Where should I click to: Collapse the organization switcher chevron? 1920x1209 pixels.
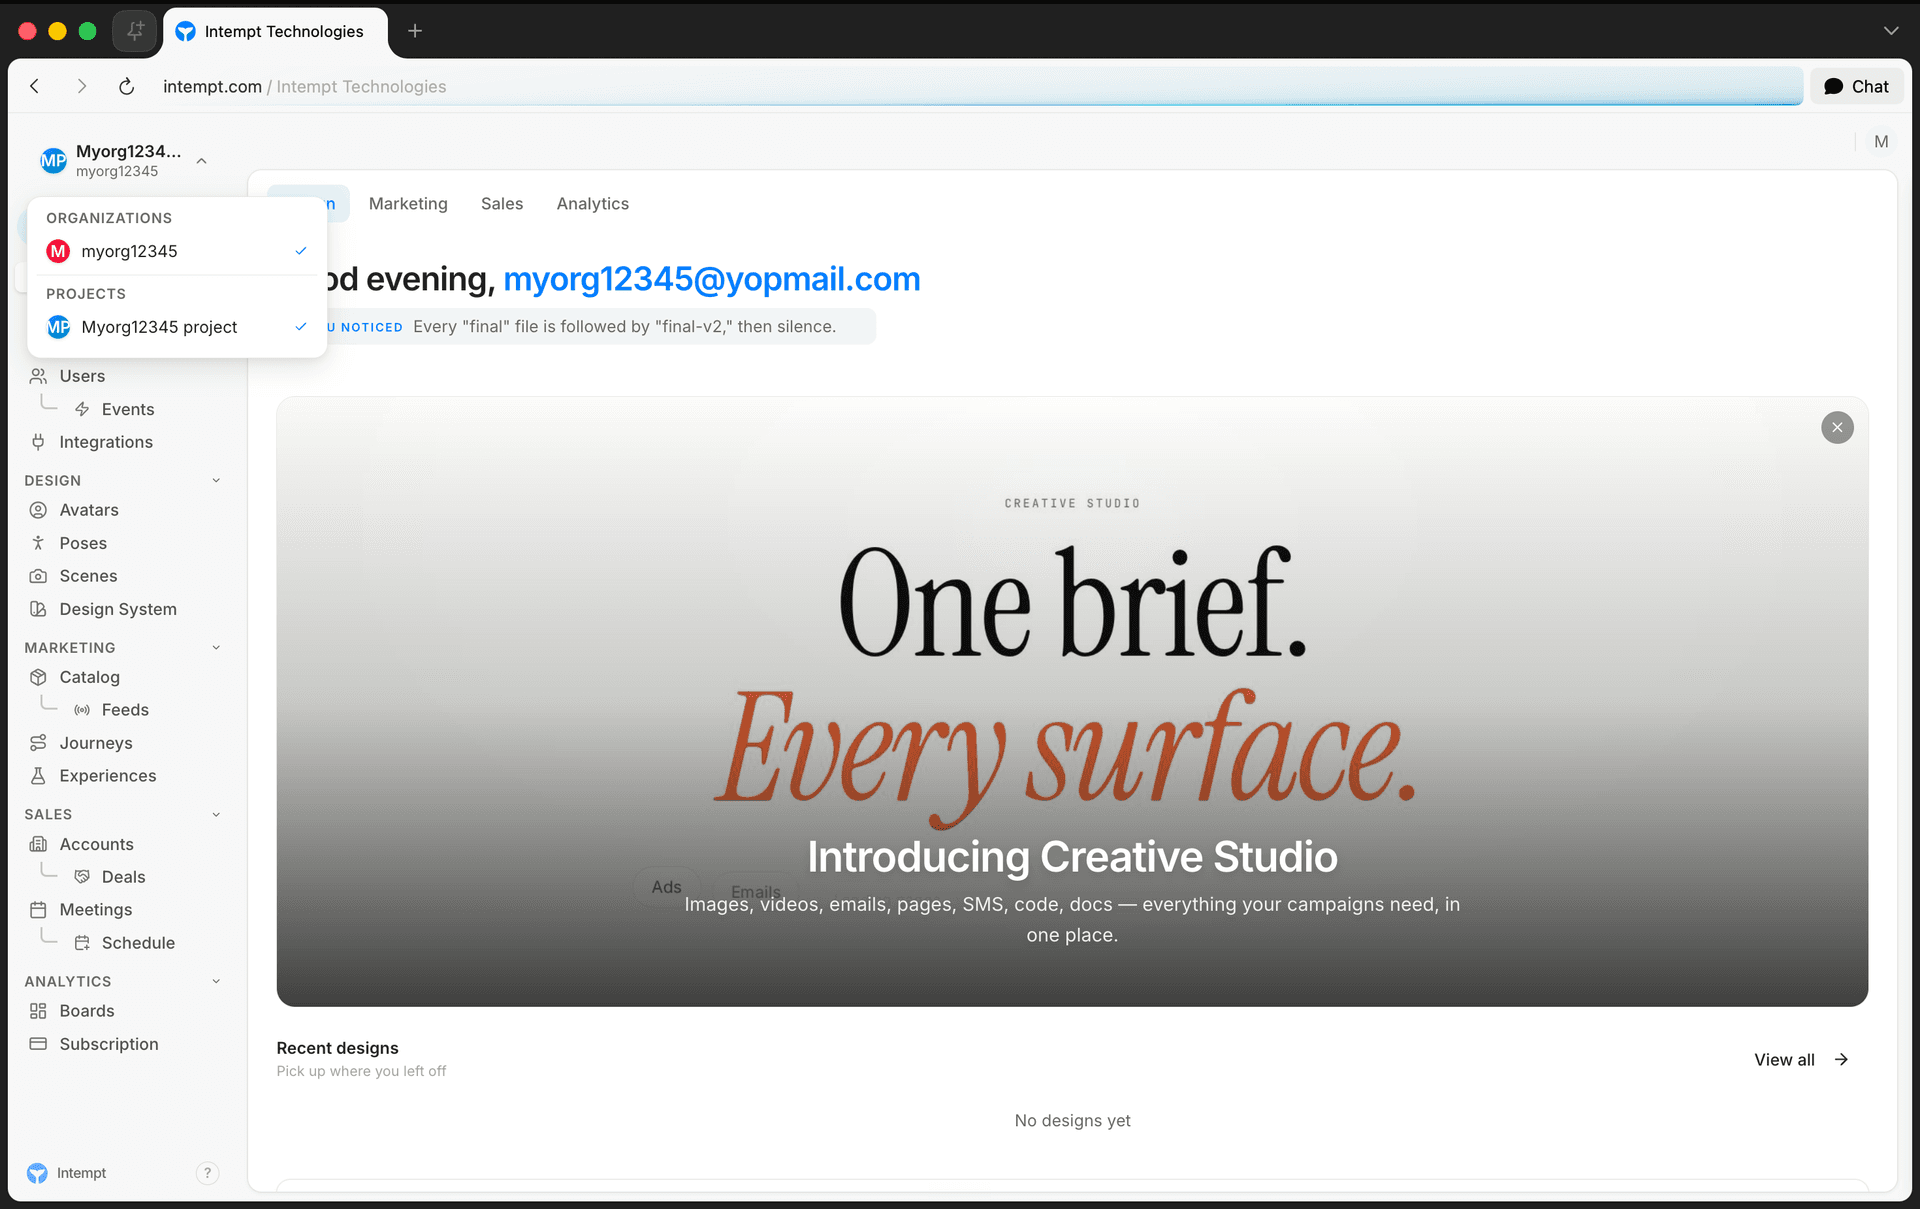tap(202, 161)
